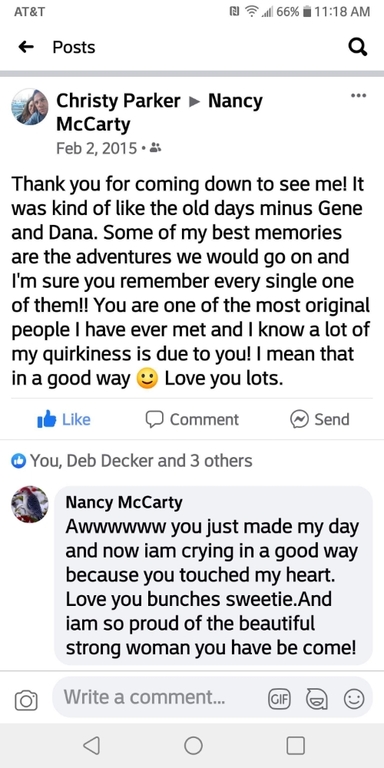Open emoji picker smiley icon

(x=354, y=699)
